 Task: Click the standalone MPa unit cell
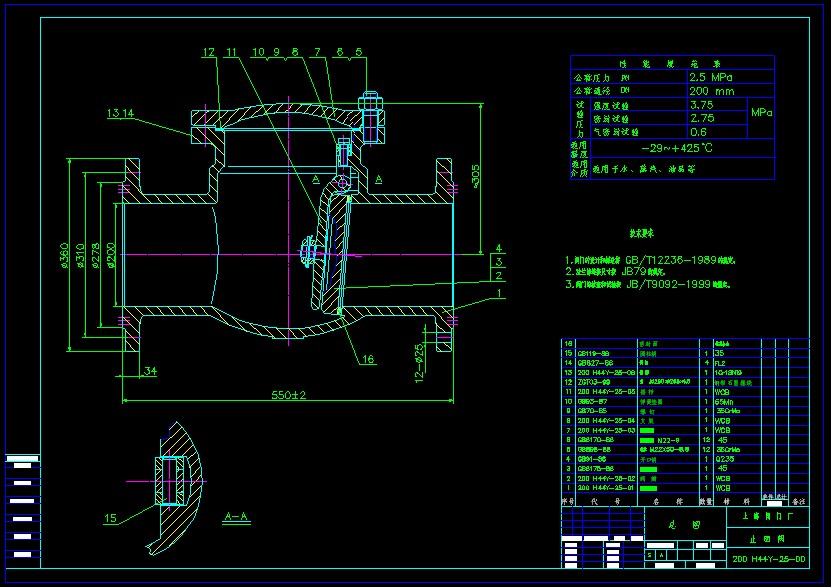[762, 112]
